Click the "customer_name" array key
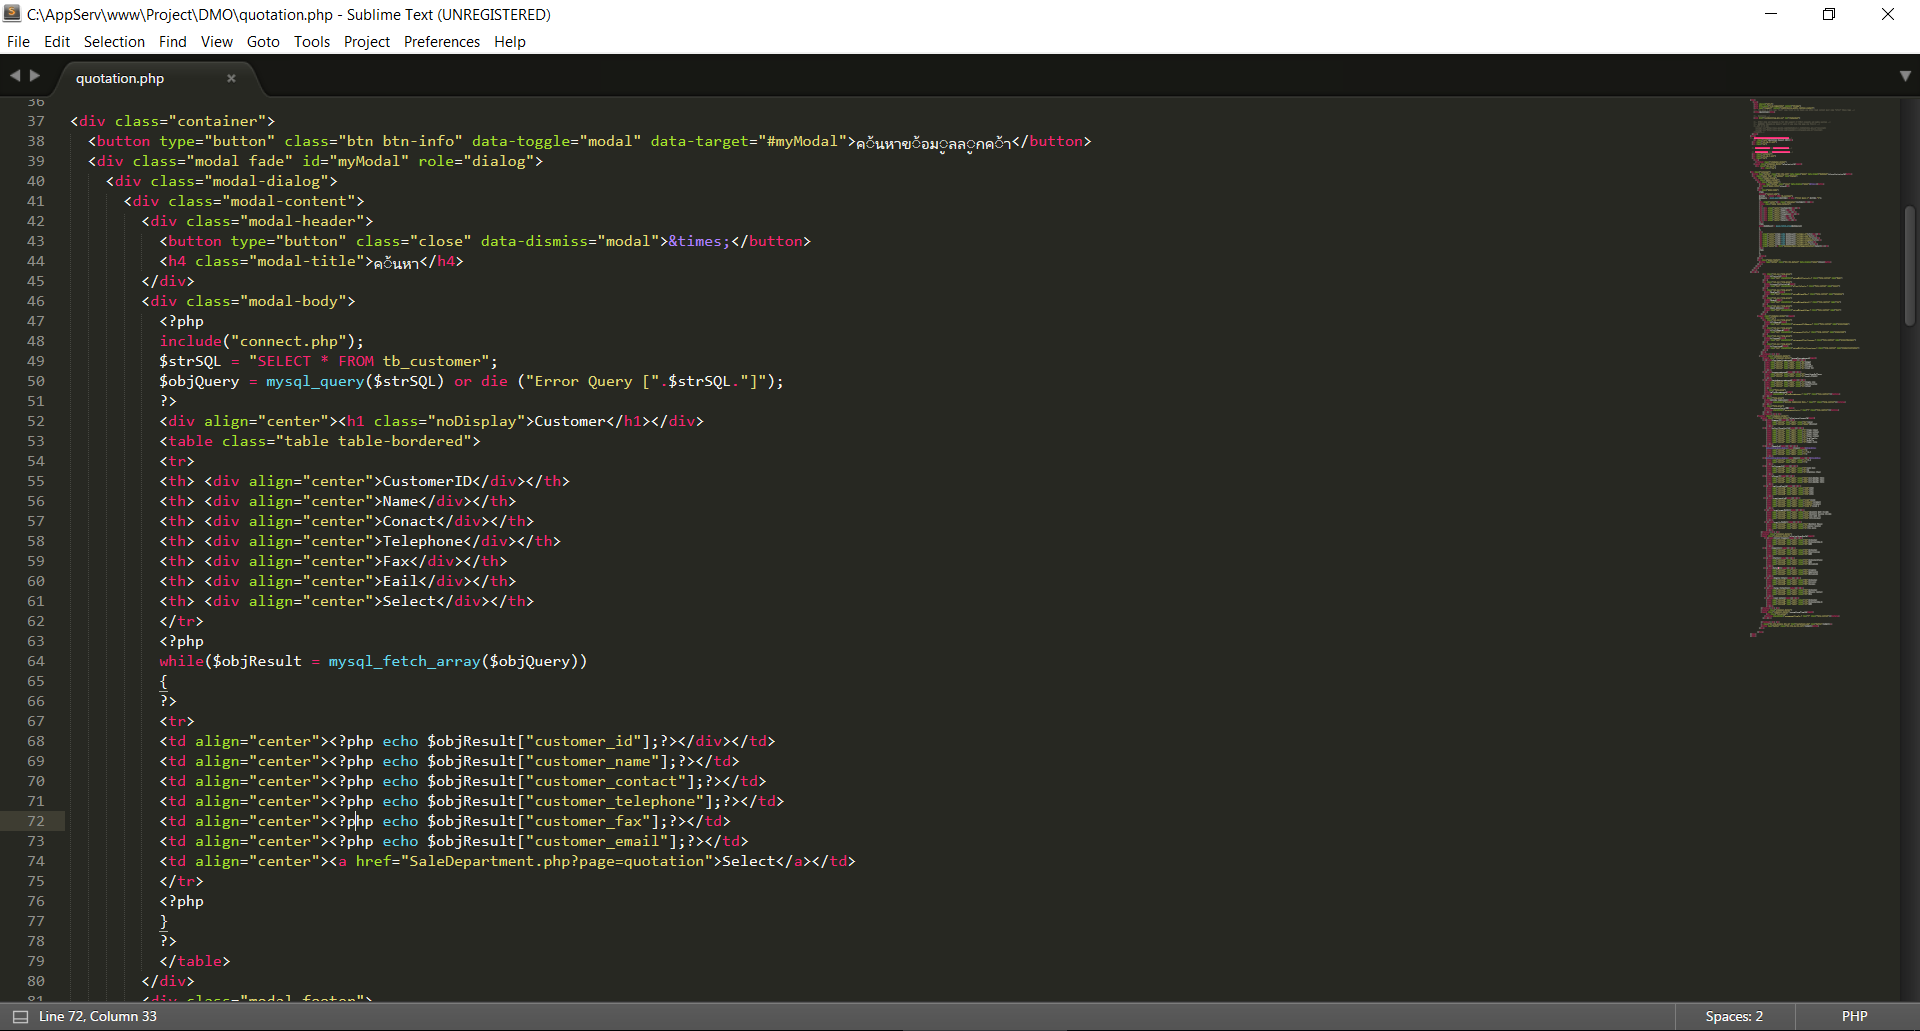This screenshot has height=1031, width=1920. coord(592,761)
